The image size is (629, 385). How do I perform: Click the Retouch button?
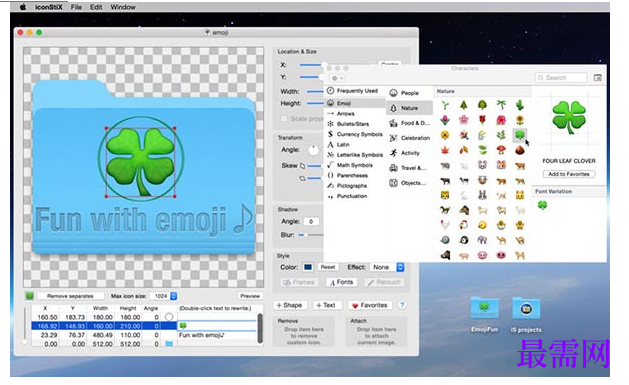pos(384,282)
